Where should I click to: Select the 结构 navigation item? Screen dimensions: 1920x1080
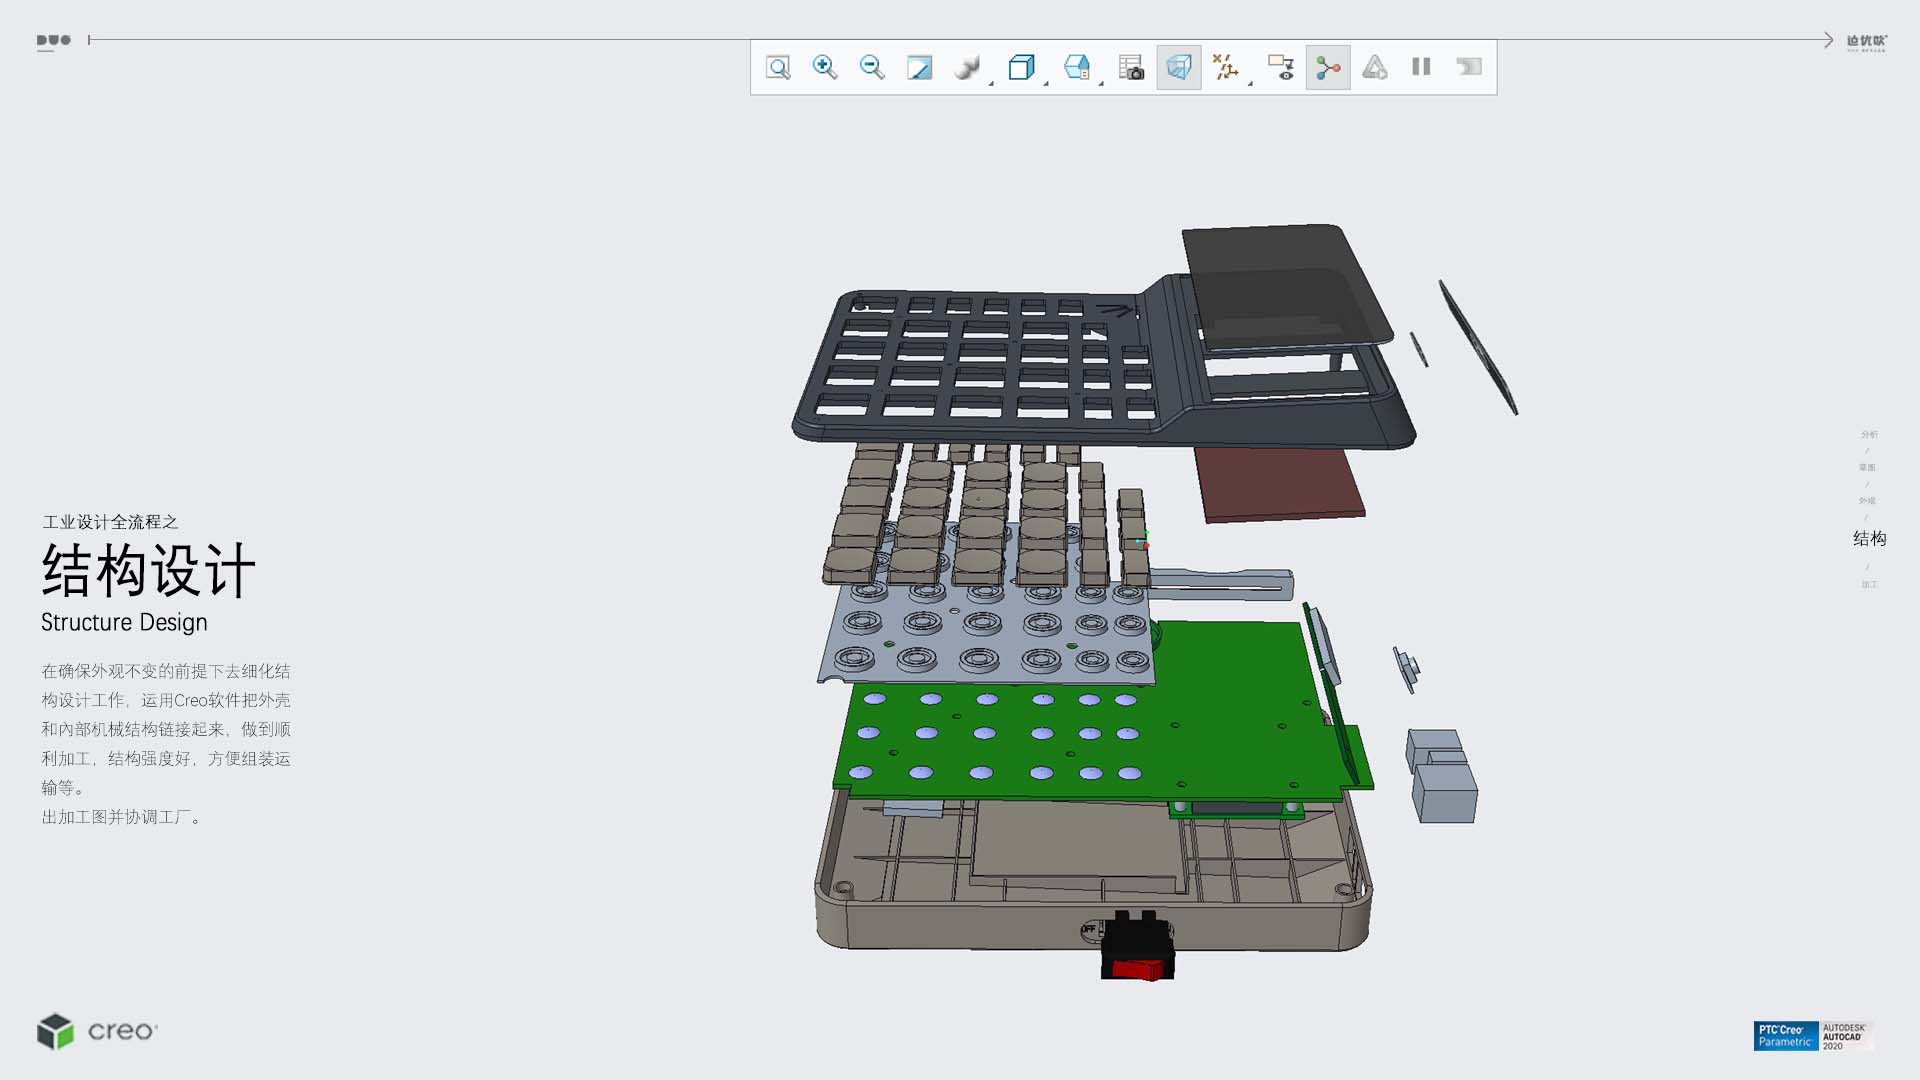click(1869, 538)
